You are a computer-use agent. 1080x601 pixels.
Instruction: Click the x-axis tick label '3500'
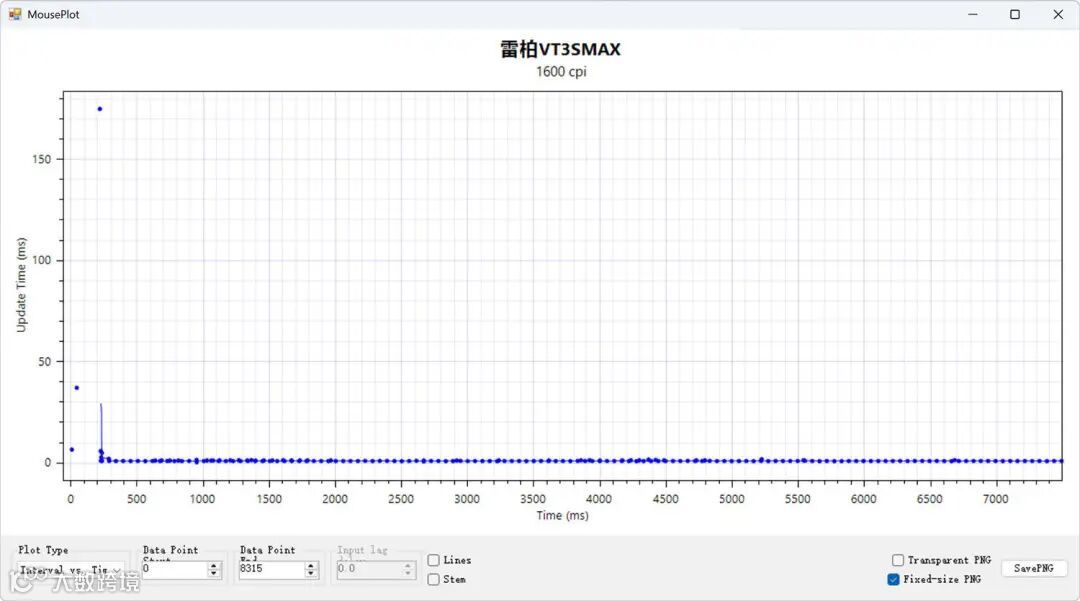pos(533,499)
